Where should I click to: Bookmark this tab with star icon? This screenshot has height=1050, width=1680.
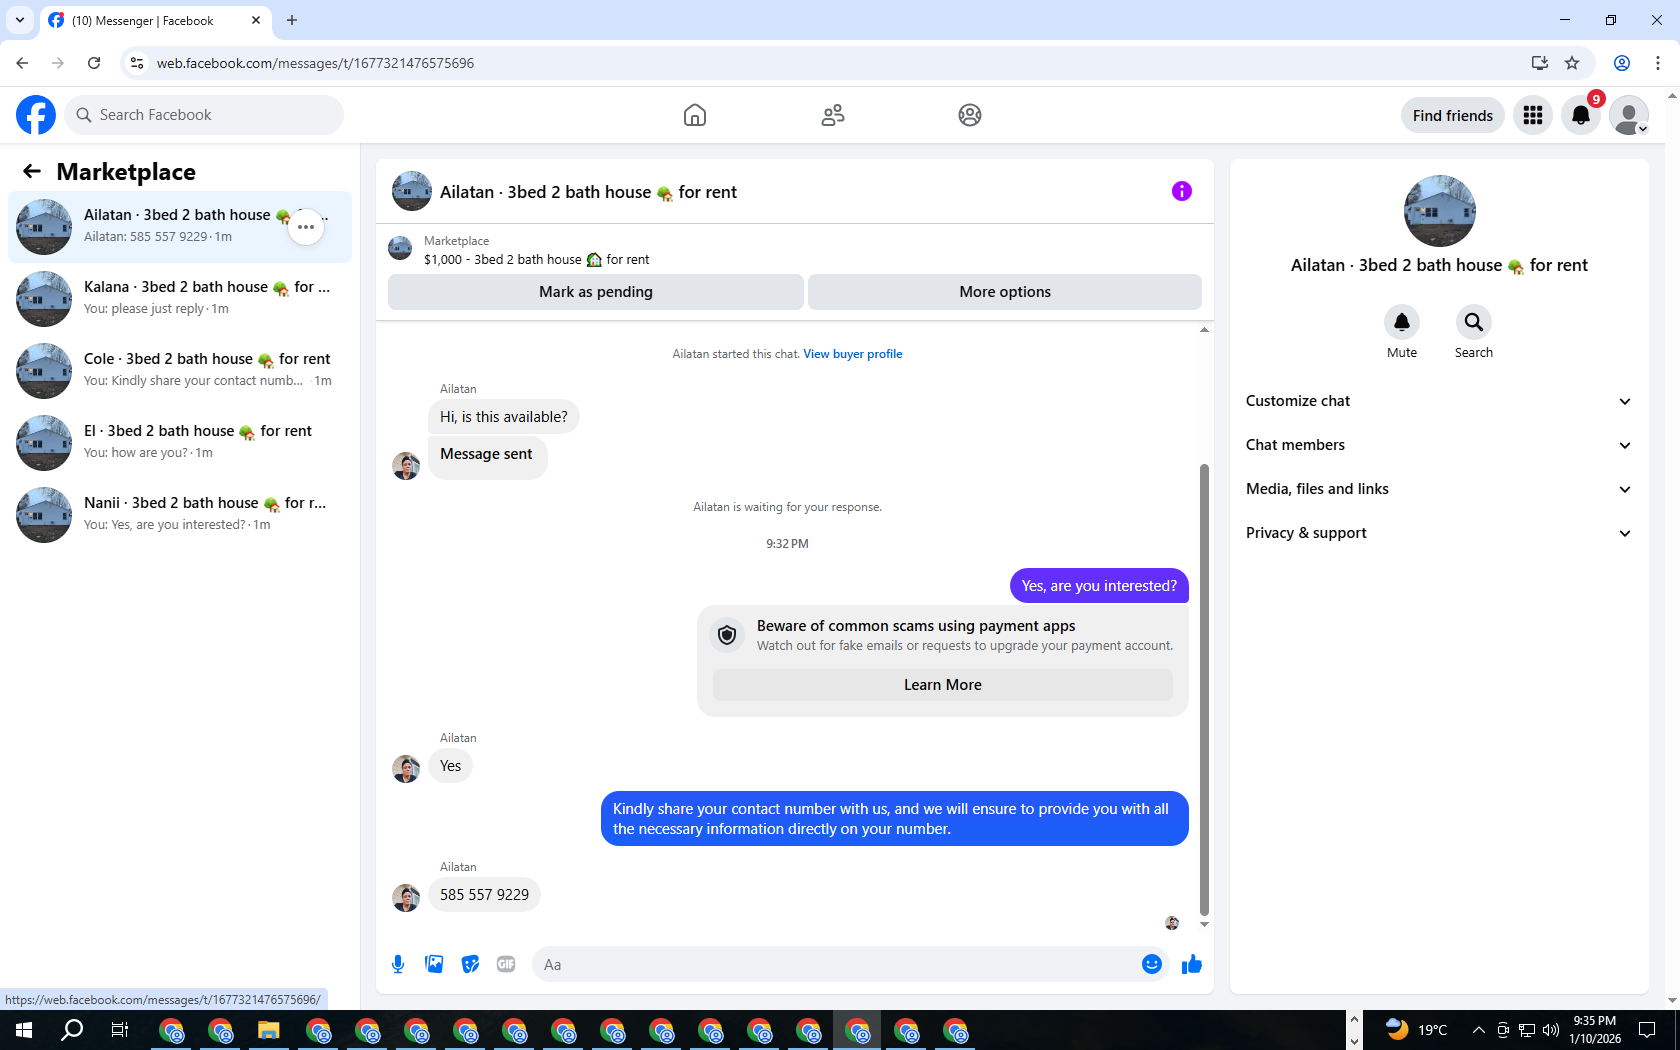tap(1572, 63)
